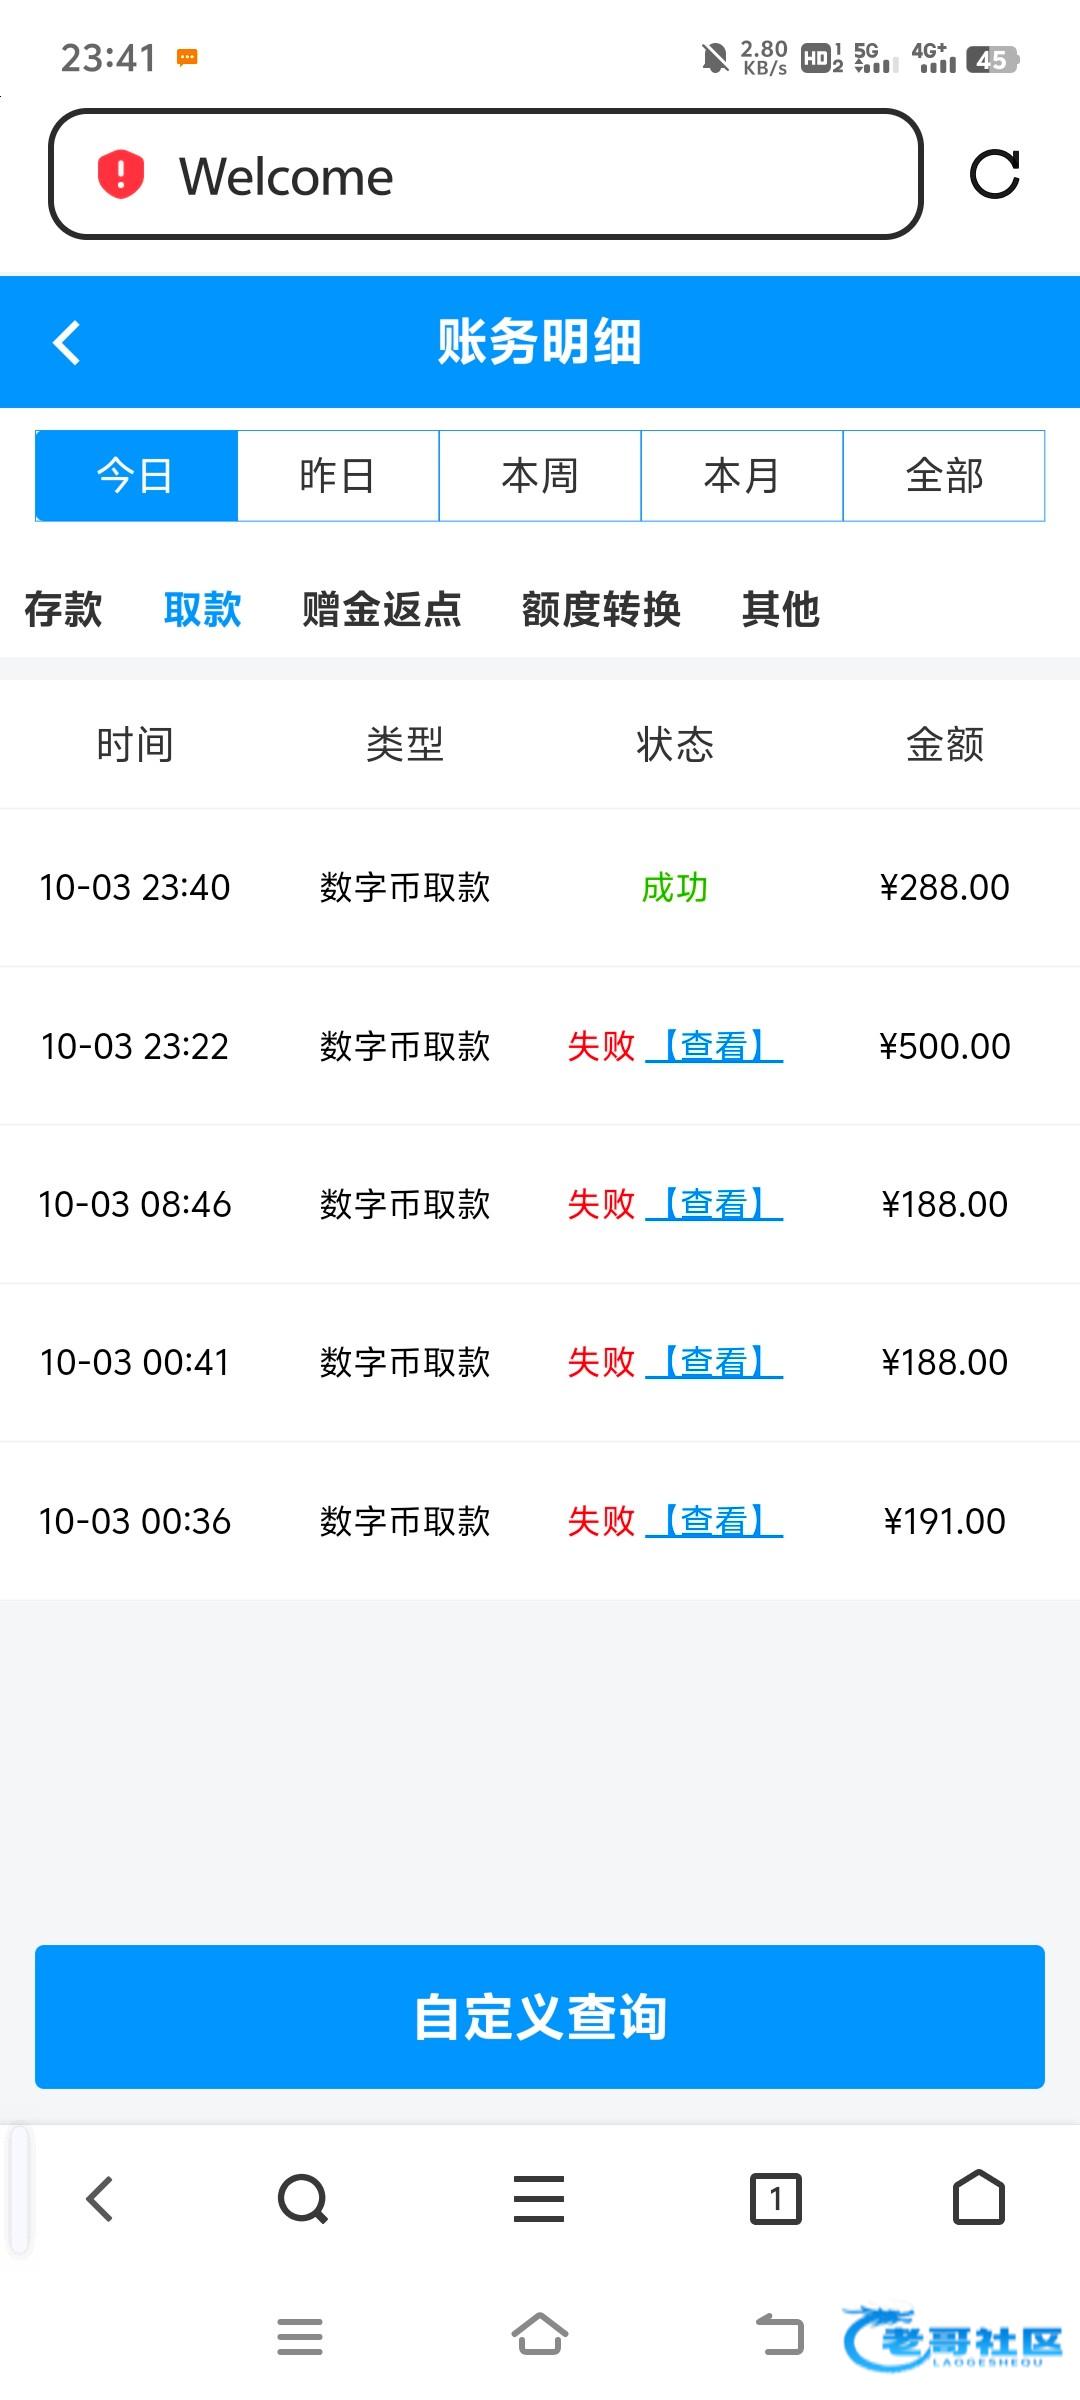Go back using header arrow in 账务明细
1080x2400 pixels.
point(67,343)
